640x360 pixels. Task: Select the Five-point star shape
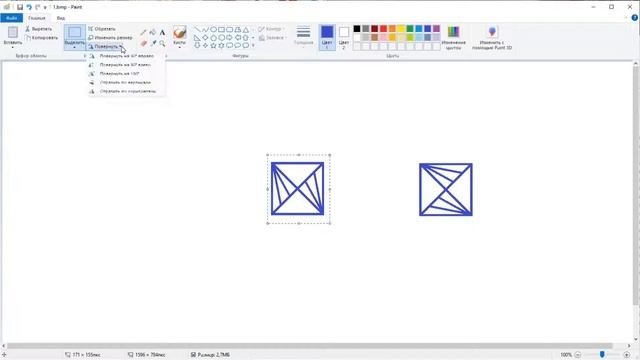[x=213, y=45]
